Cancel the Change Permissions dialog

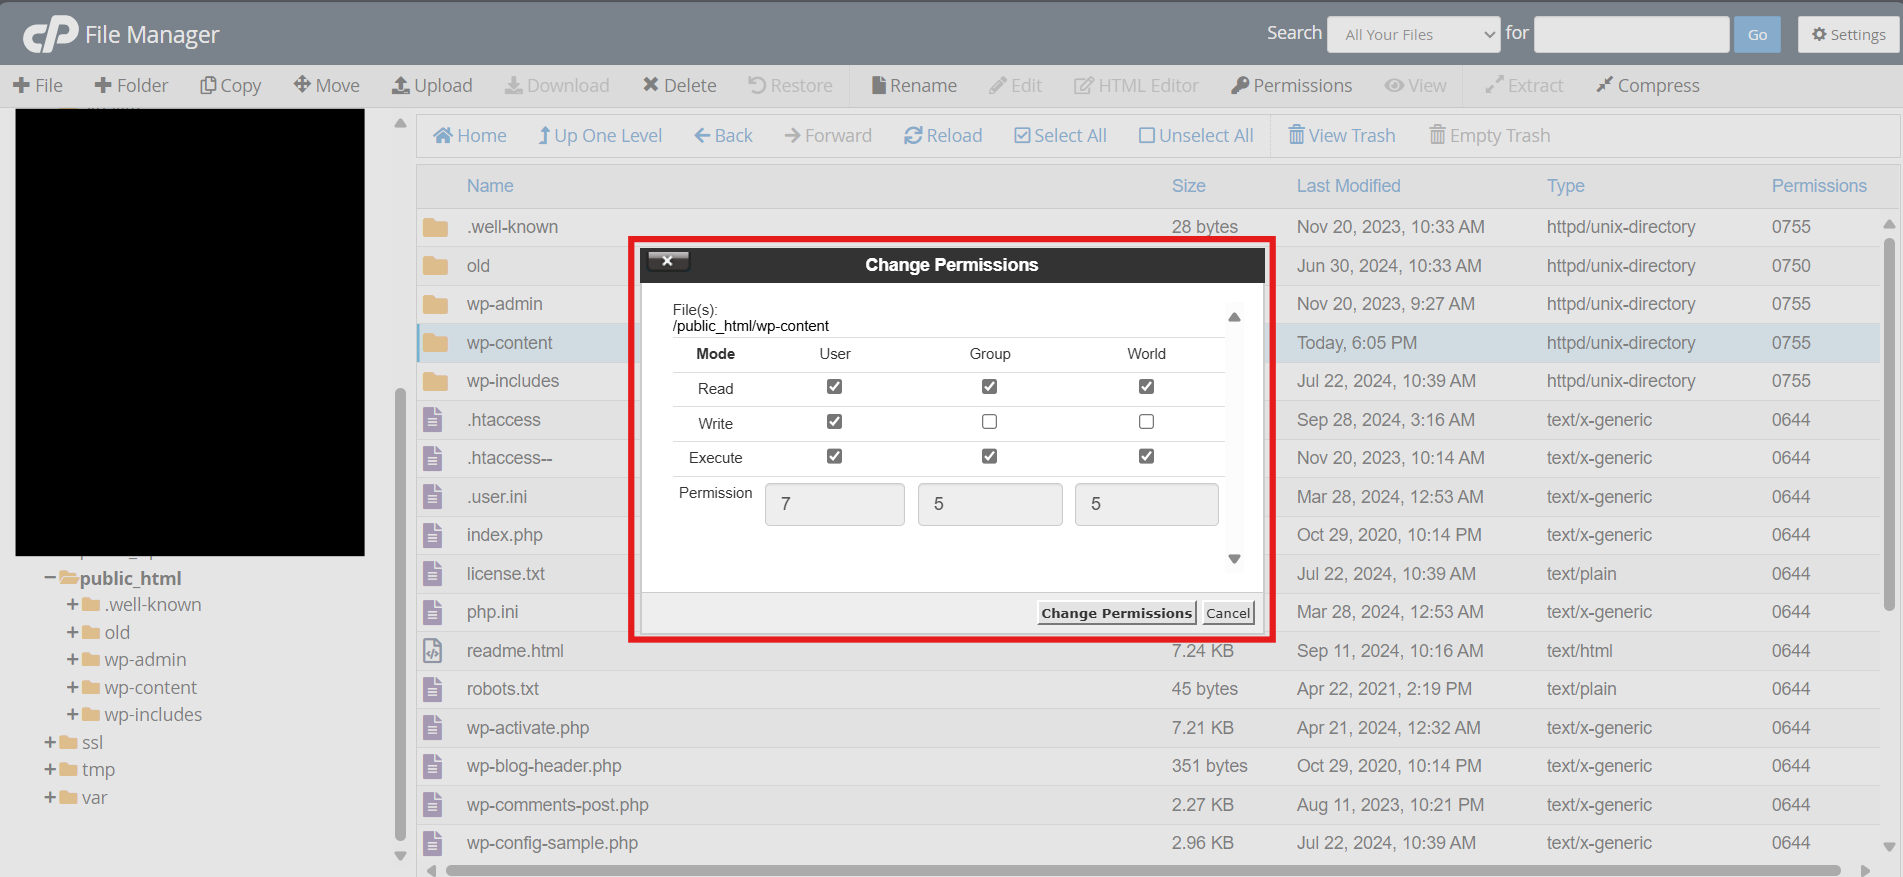1227,613
